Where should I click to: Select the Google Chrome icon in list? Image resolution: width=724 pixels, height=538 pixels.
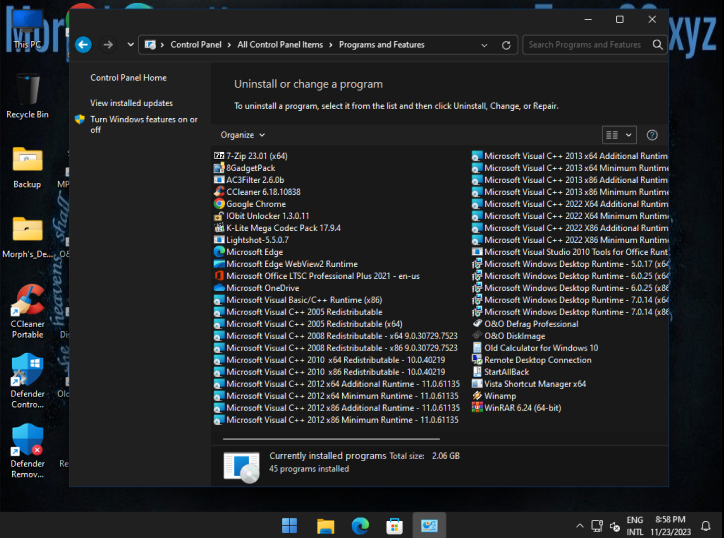pyautogui.click(x=219, y=204)
